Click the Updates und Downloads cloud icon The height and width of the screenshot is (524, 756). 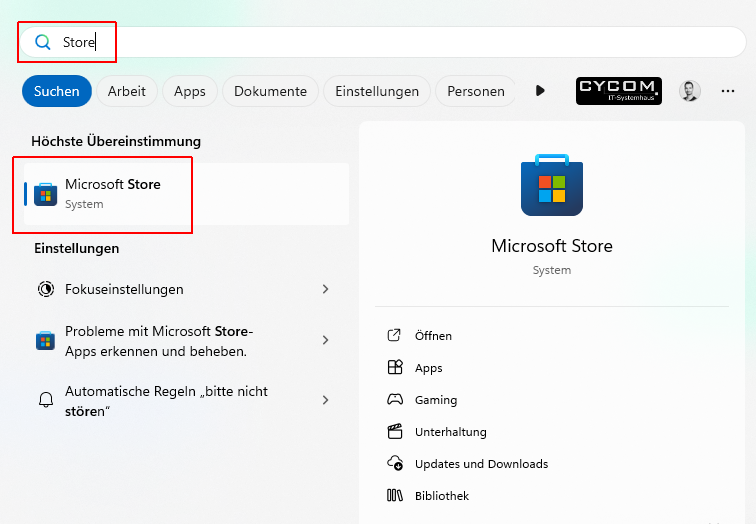tap(395, 463)
